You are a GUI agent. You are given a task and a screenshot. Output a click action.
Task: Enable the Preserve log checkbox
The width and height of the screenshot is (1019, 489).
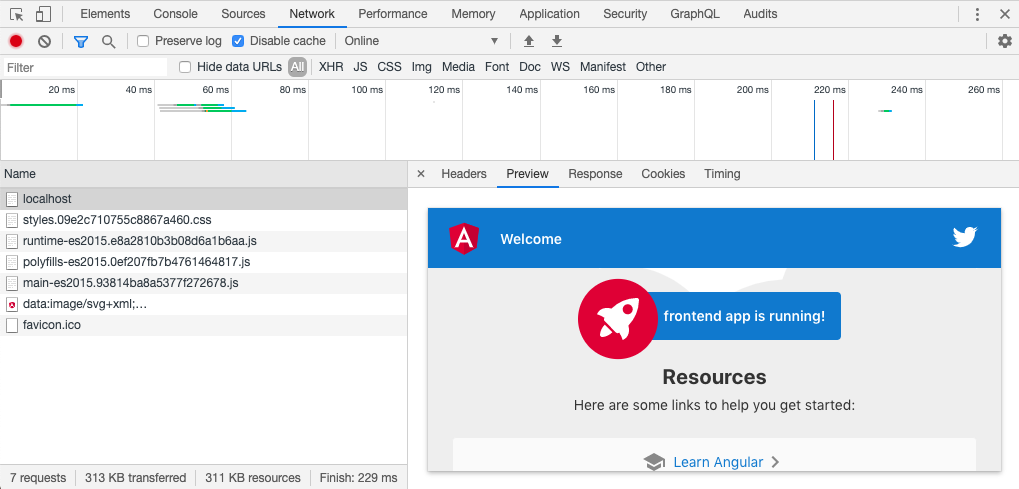coord(143,41)
